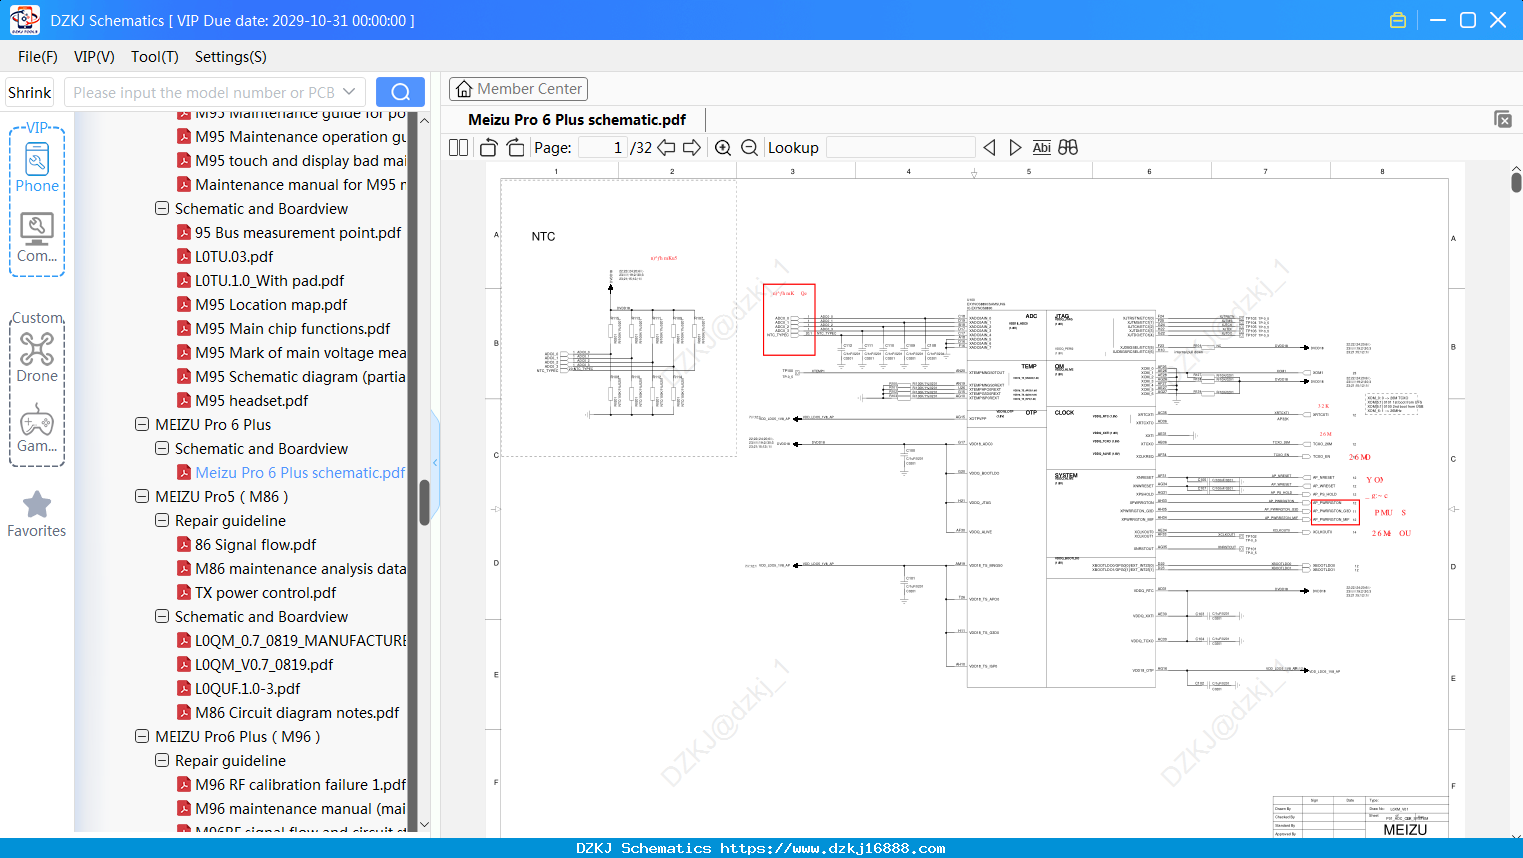
Task: Collapse the MEIZU Pro6 Plus ( M96 ) node
Action: [x=142, y=736]
